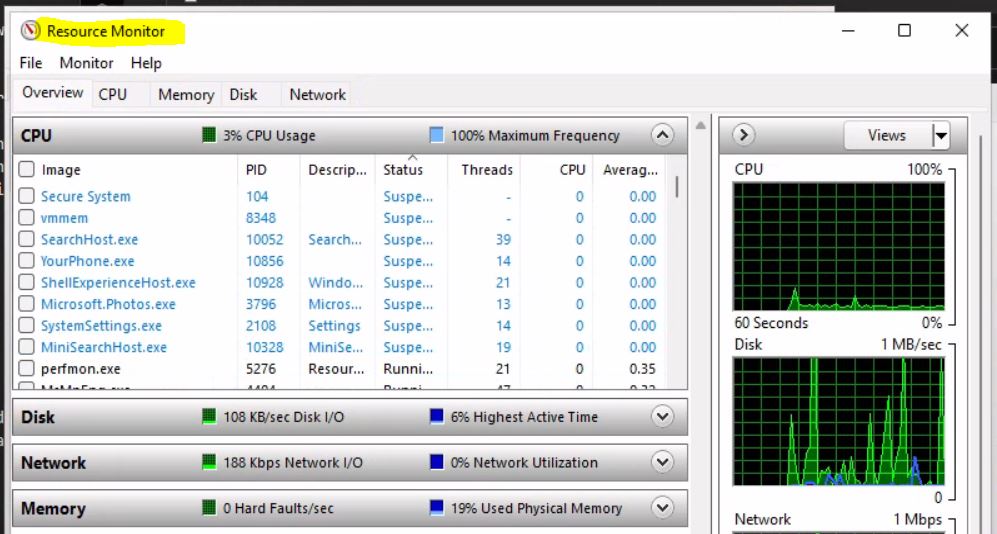Select the perfmon.exe process name
997x534 pixels.
click(81, 369)
